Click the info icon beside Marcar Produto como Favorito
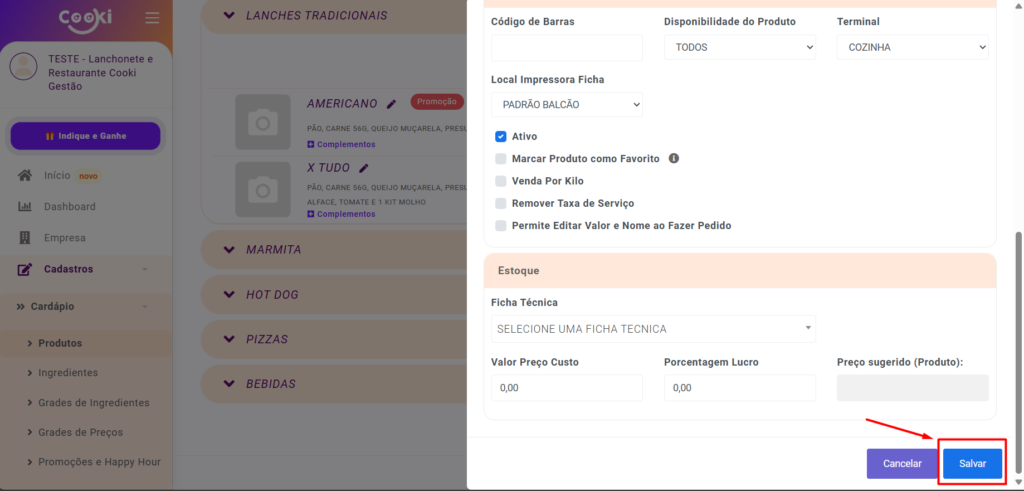Viewport: 1024px width, 491px height. click(674, 158)
